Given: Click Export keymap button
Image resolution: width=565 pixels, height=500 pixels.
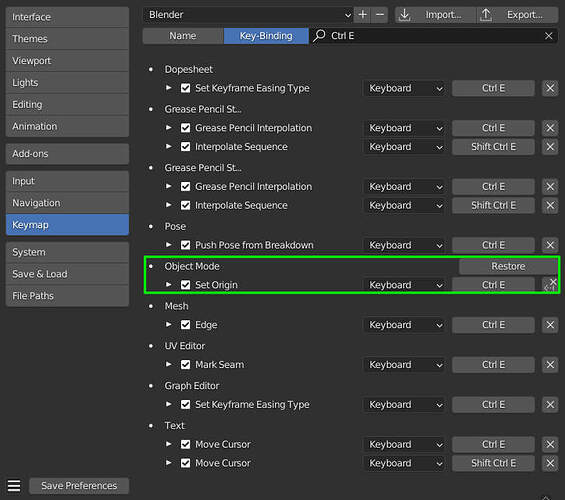Looking at the screenshot, I should pyautogui.click(x=517, y=15).
